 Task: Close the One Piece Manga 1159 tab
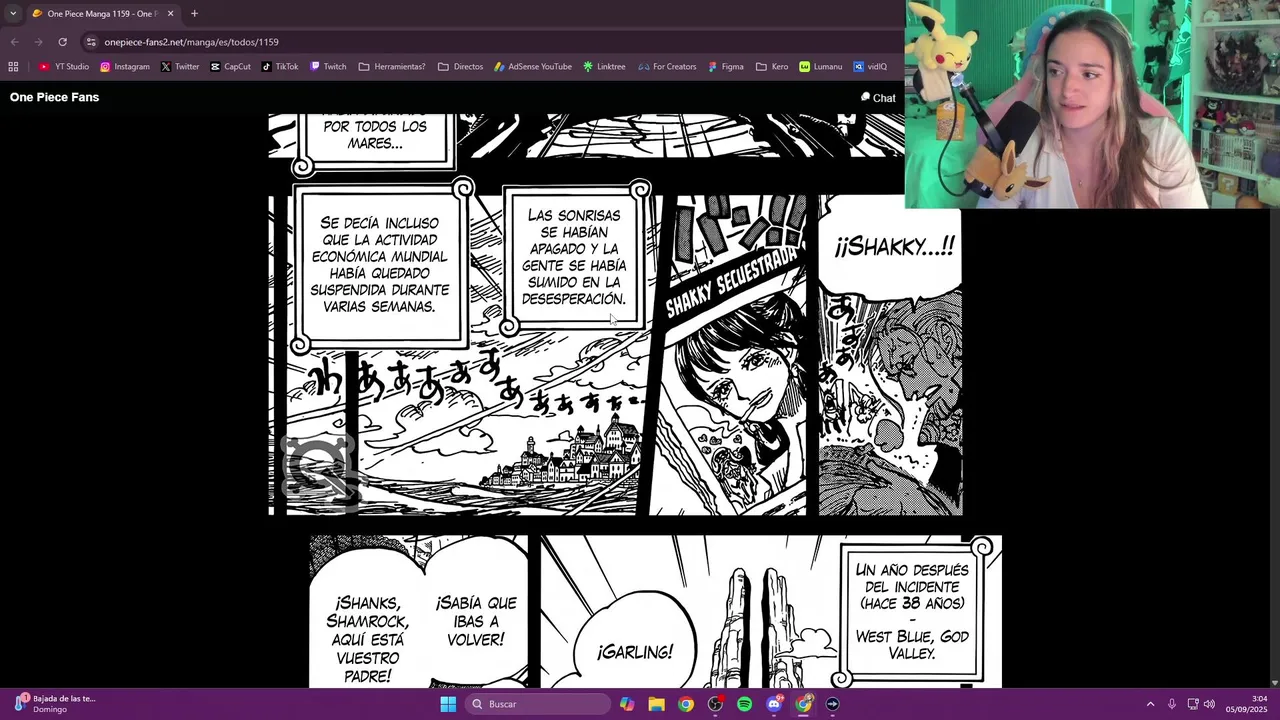coord(170,14)
